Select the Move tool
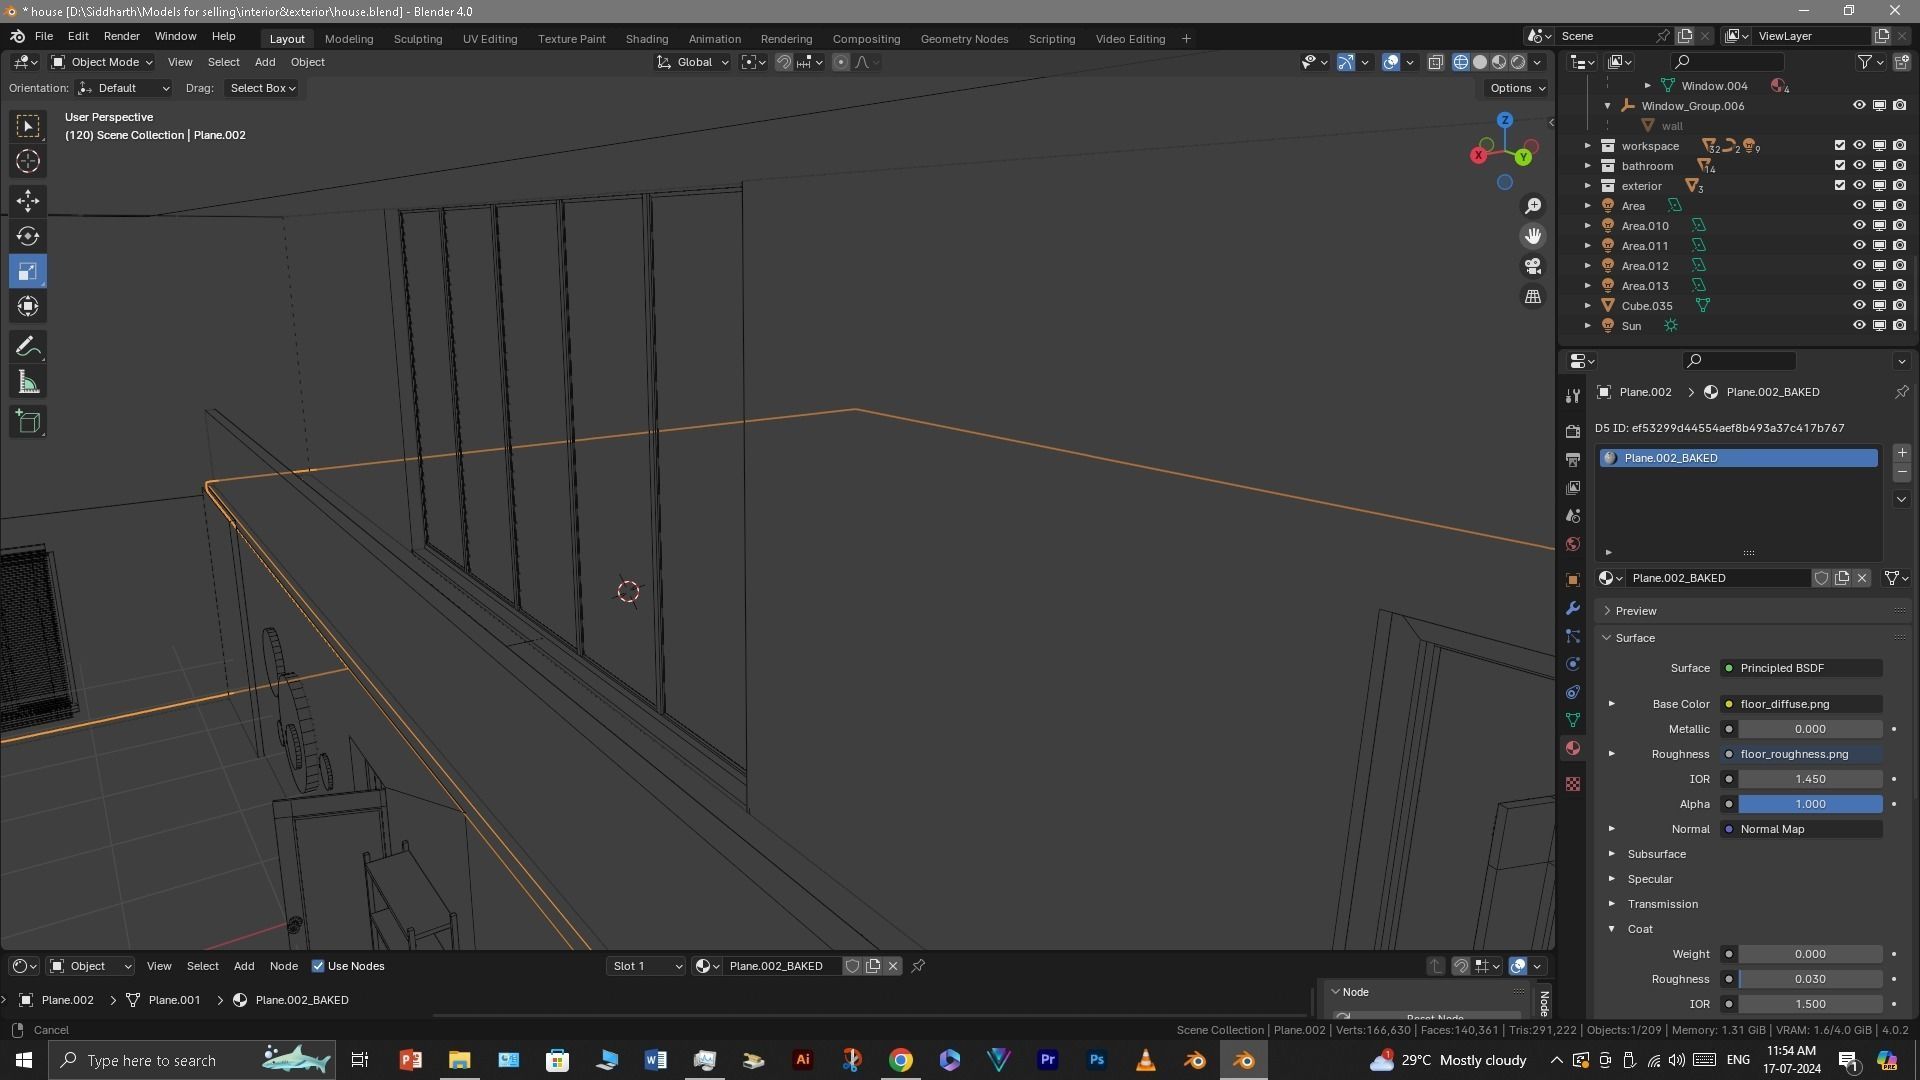 tap(28, 201)
